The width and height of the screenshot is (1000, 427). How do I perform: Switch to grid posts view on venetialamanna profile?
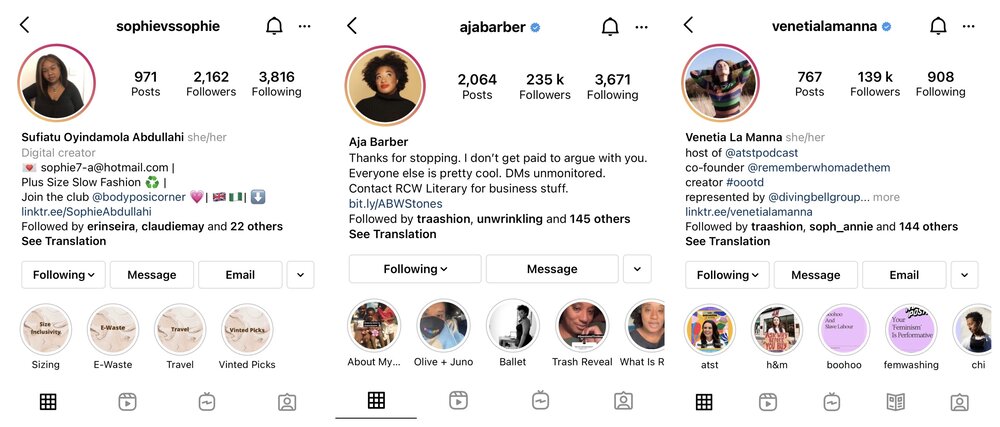[x=704, y=402]
